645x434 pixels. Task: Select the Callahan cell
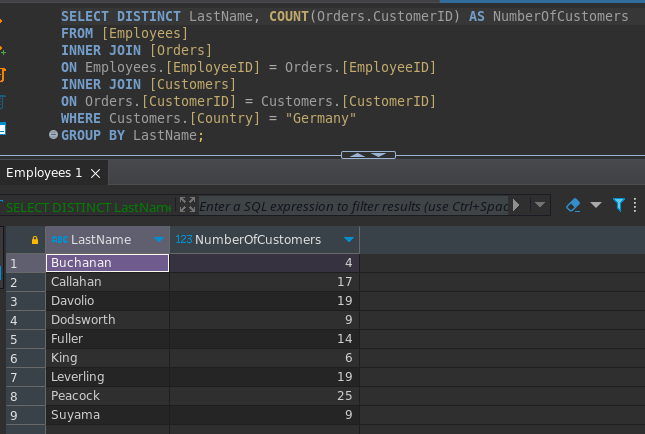pyautogui.click(x=107, y=282)
